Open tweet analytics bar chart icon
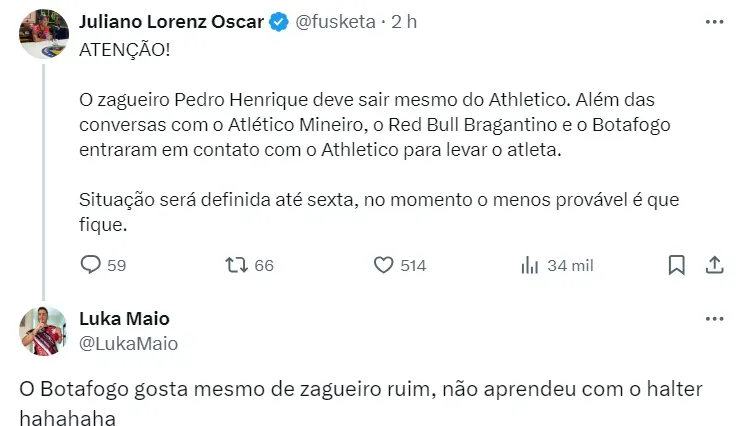 (x=531, y=265)
